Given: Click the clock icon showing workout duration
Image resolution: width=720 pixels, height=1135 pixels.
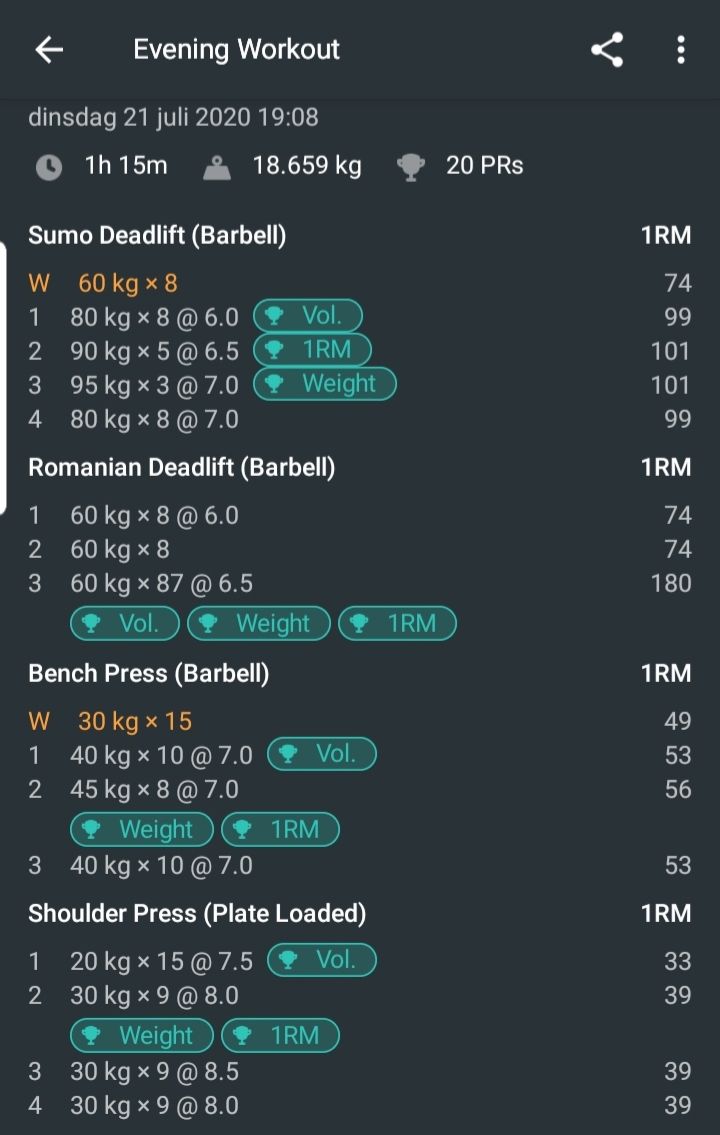Looking at the screenshot, I should coord(49,166).
